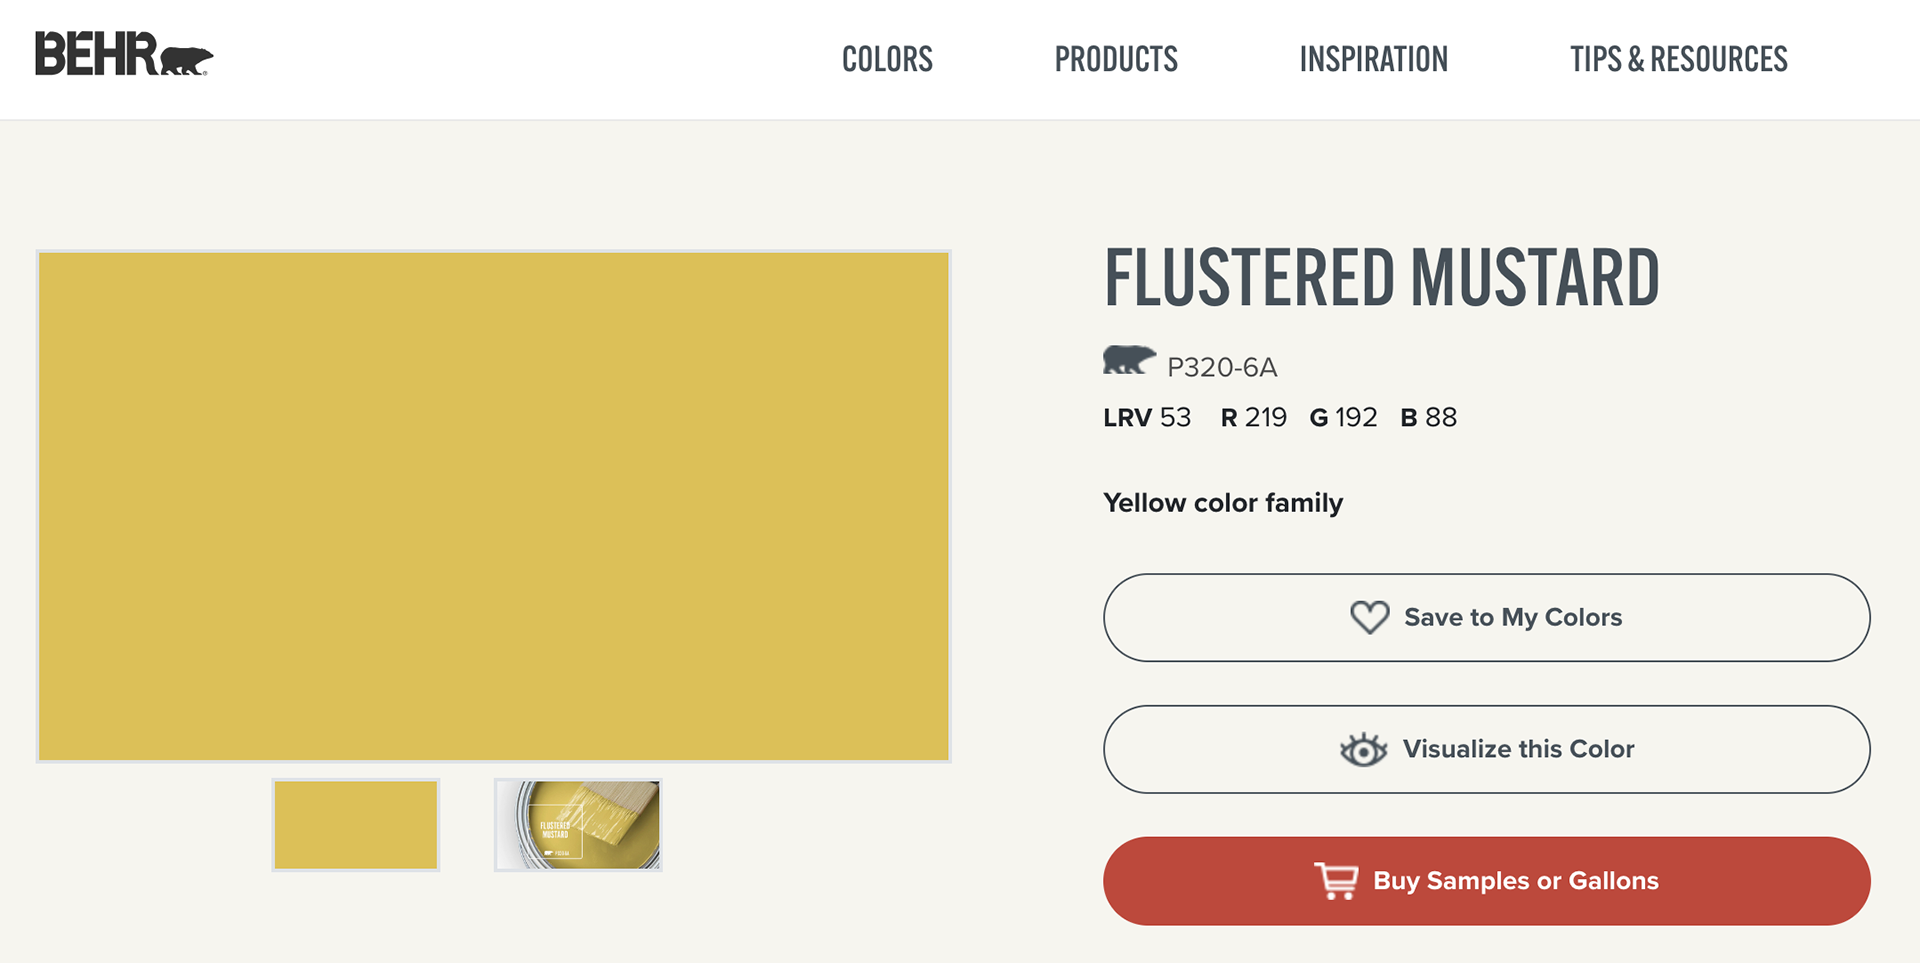Click the P320-6A color code
This screenshot has width=1920, height=963.
[1222, 368]
